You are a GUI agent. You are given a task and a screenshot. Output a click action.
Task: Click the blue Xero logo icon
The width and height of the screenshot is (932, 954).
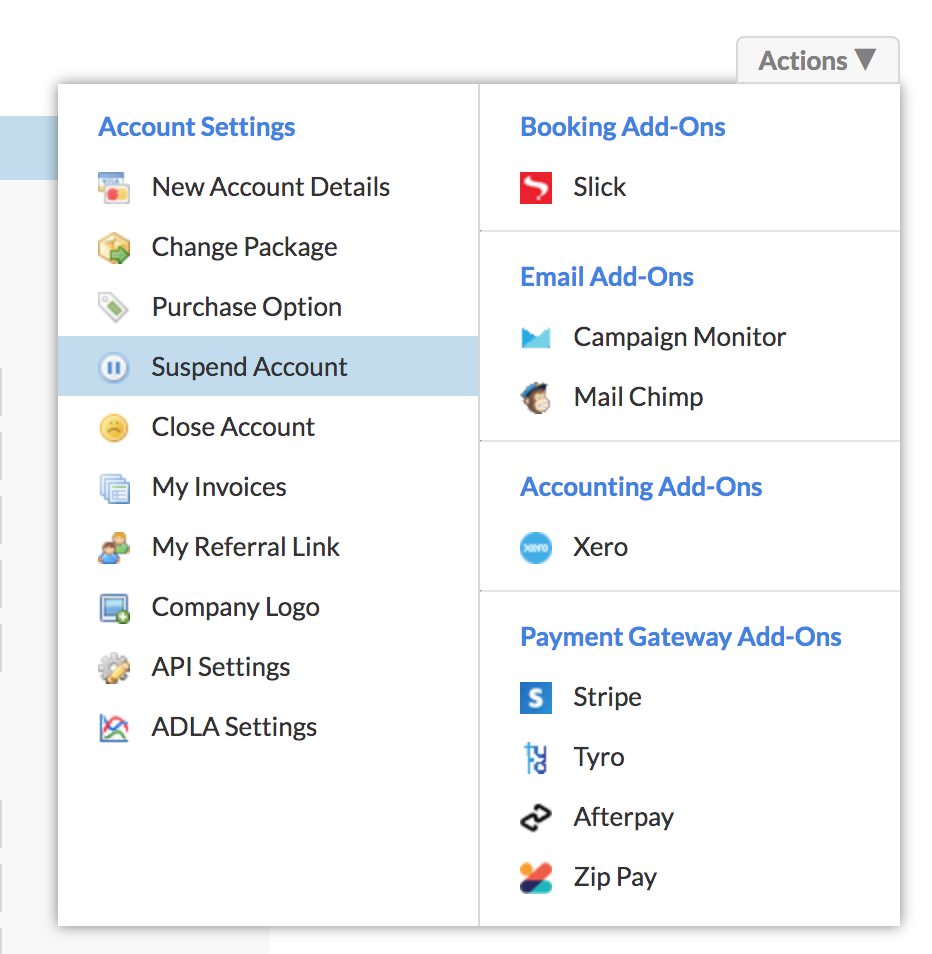[536, 548]
